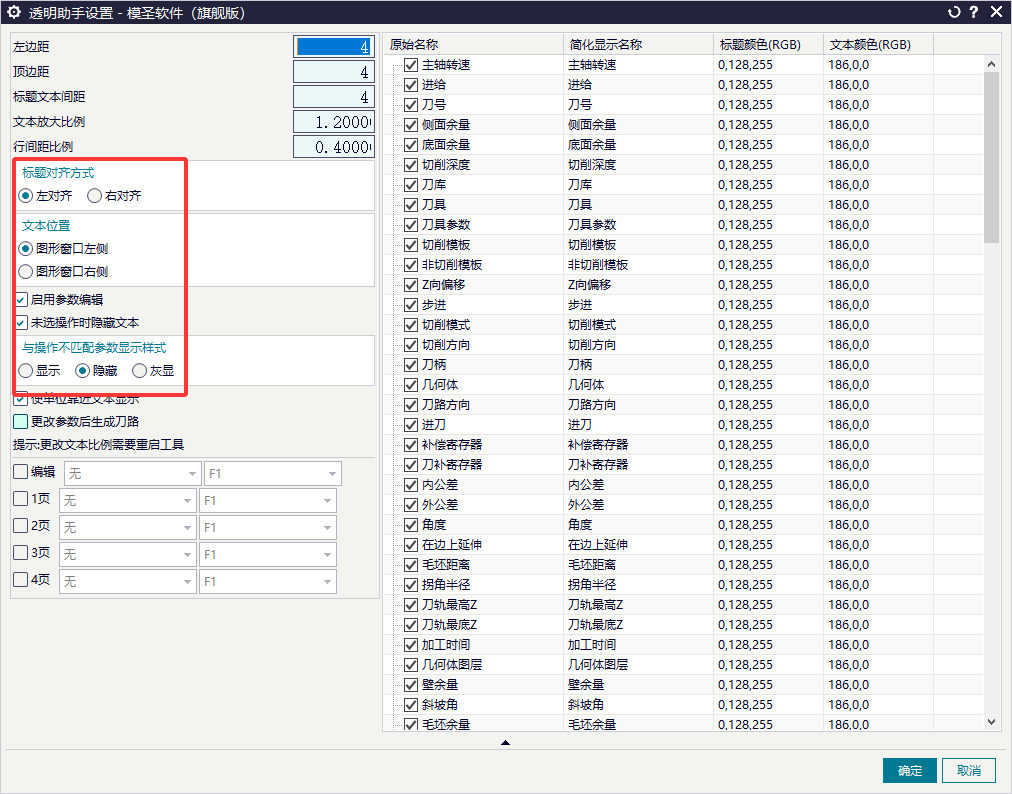
Task: Click the 标题文本间距 input field
Action: pyautogui.click(x=334, y=97)
